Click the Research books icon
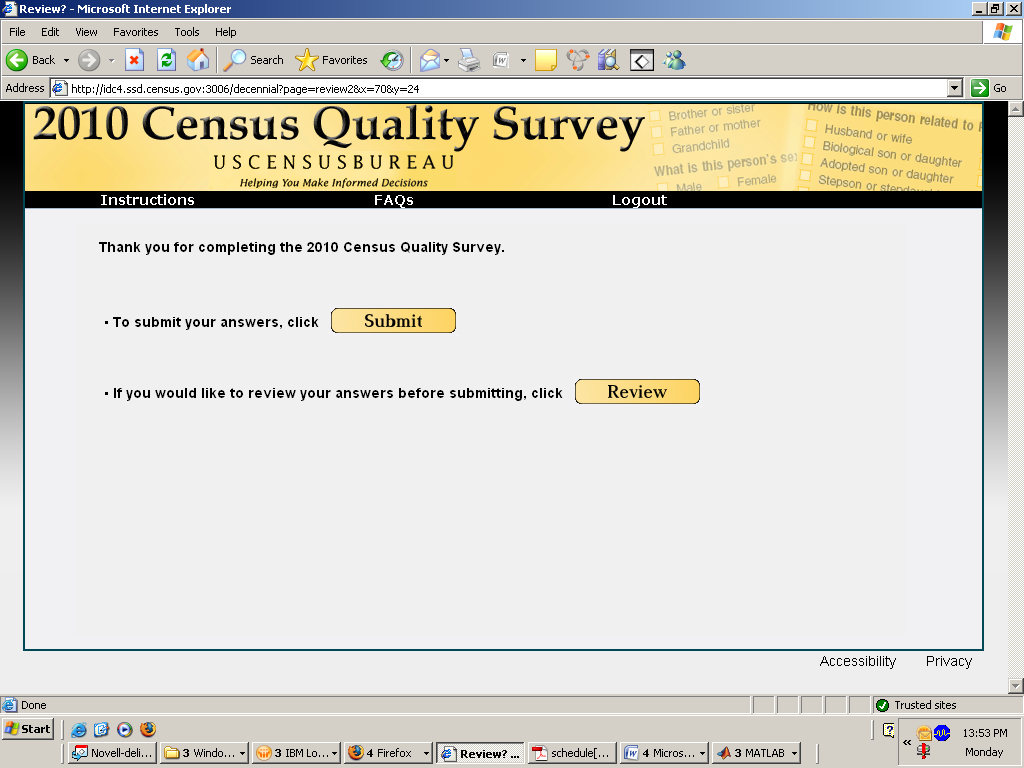The height and width of the screenshot is (768, 1024). [x=608, y=60]
